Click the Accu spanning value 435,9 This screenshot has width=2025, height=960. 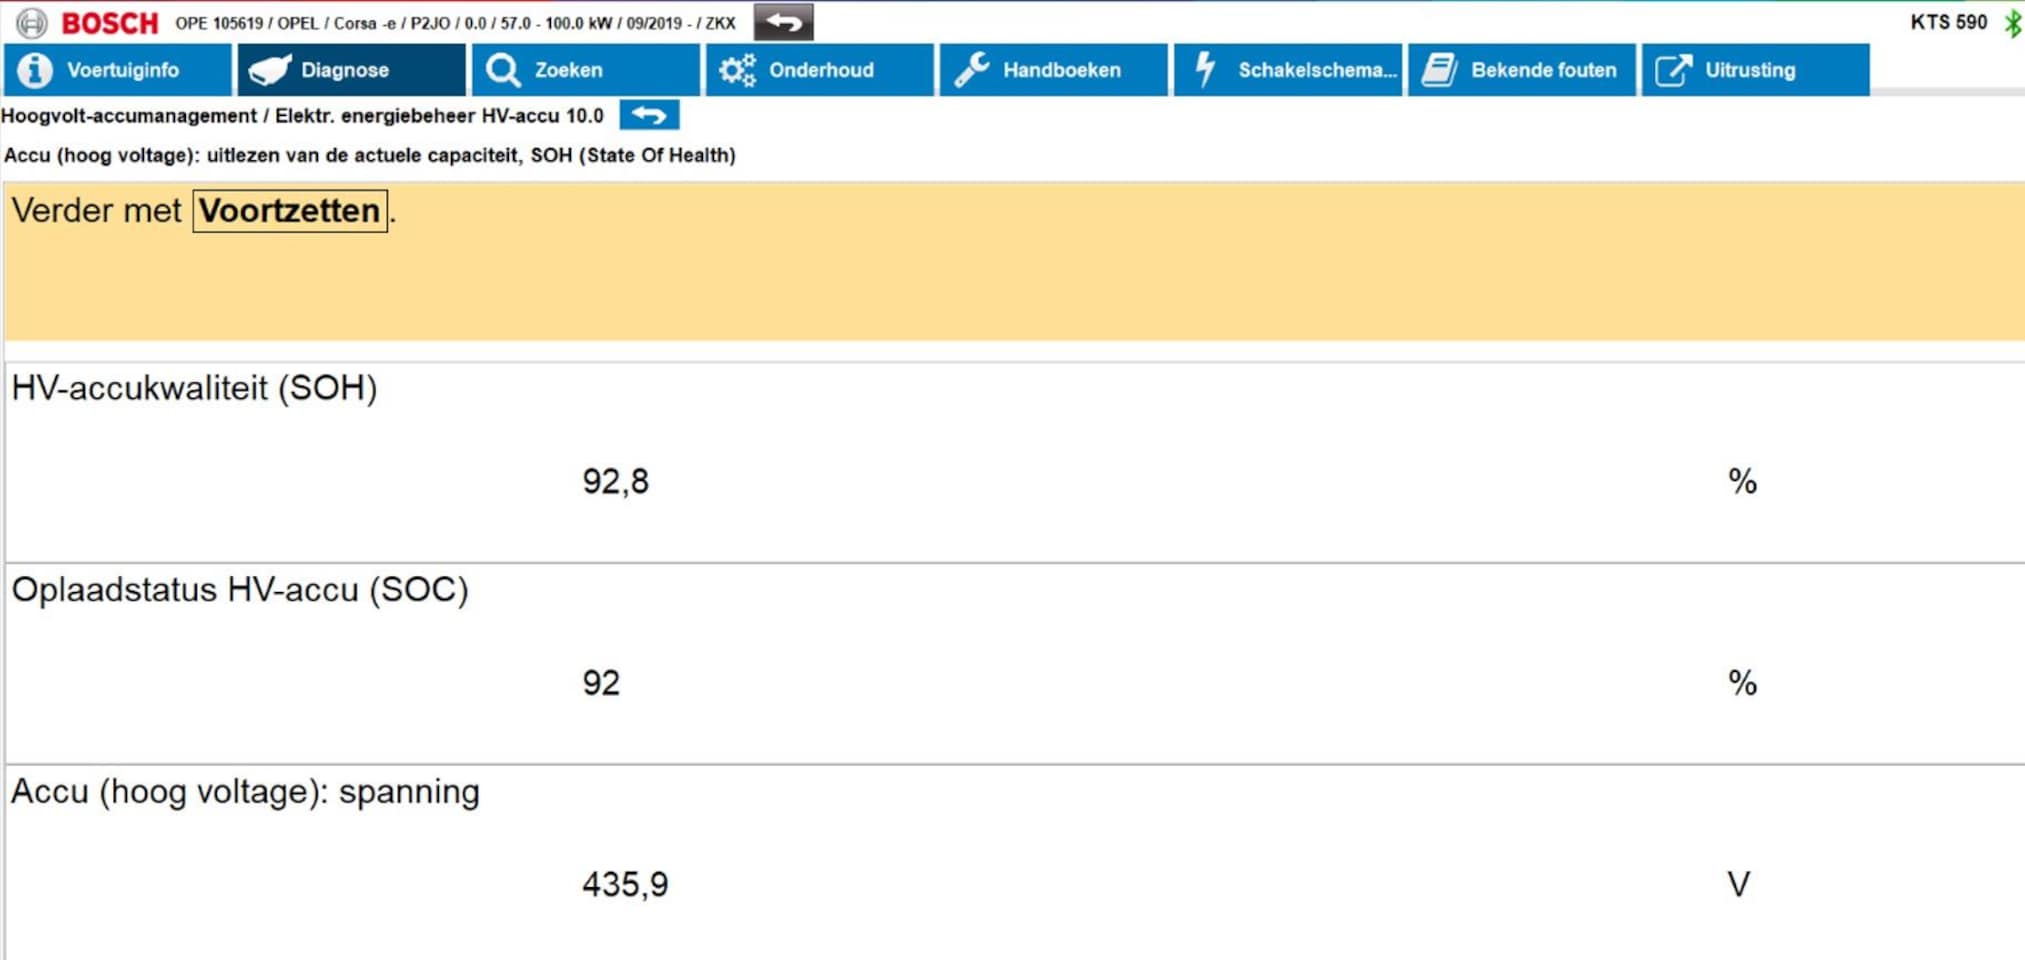[625, 884]
